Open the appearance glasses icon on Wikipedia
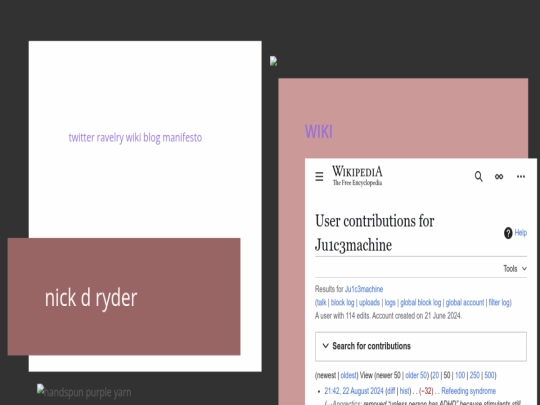The height and width of the screenshot is (405, 540). 499,177
